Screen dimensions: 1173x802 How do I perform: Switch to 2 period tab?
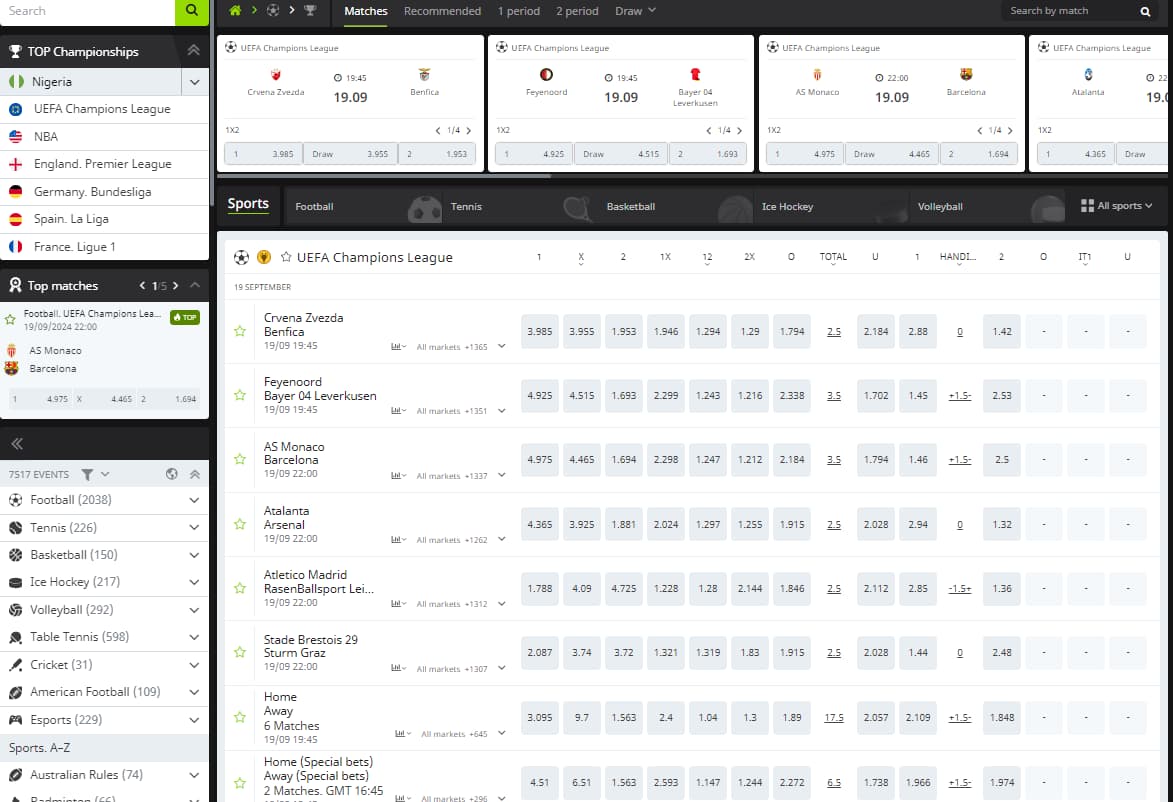click(577, 11)
